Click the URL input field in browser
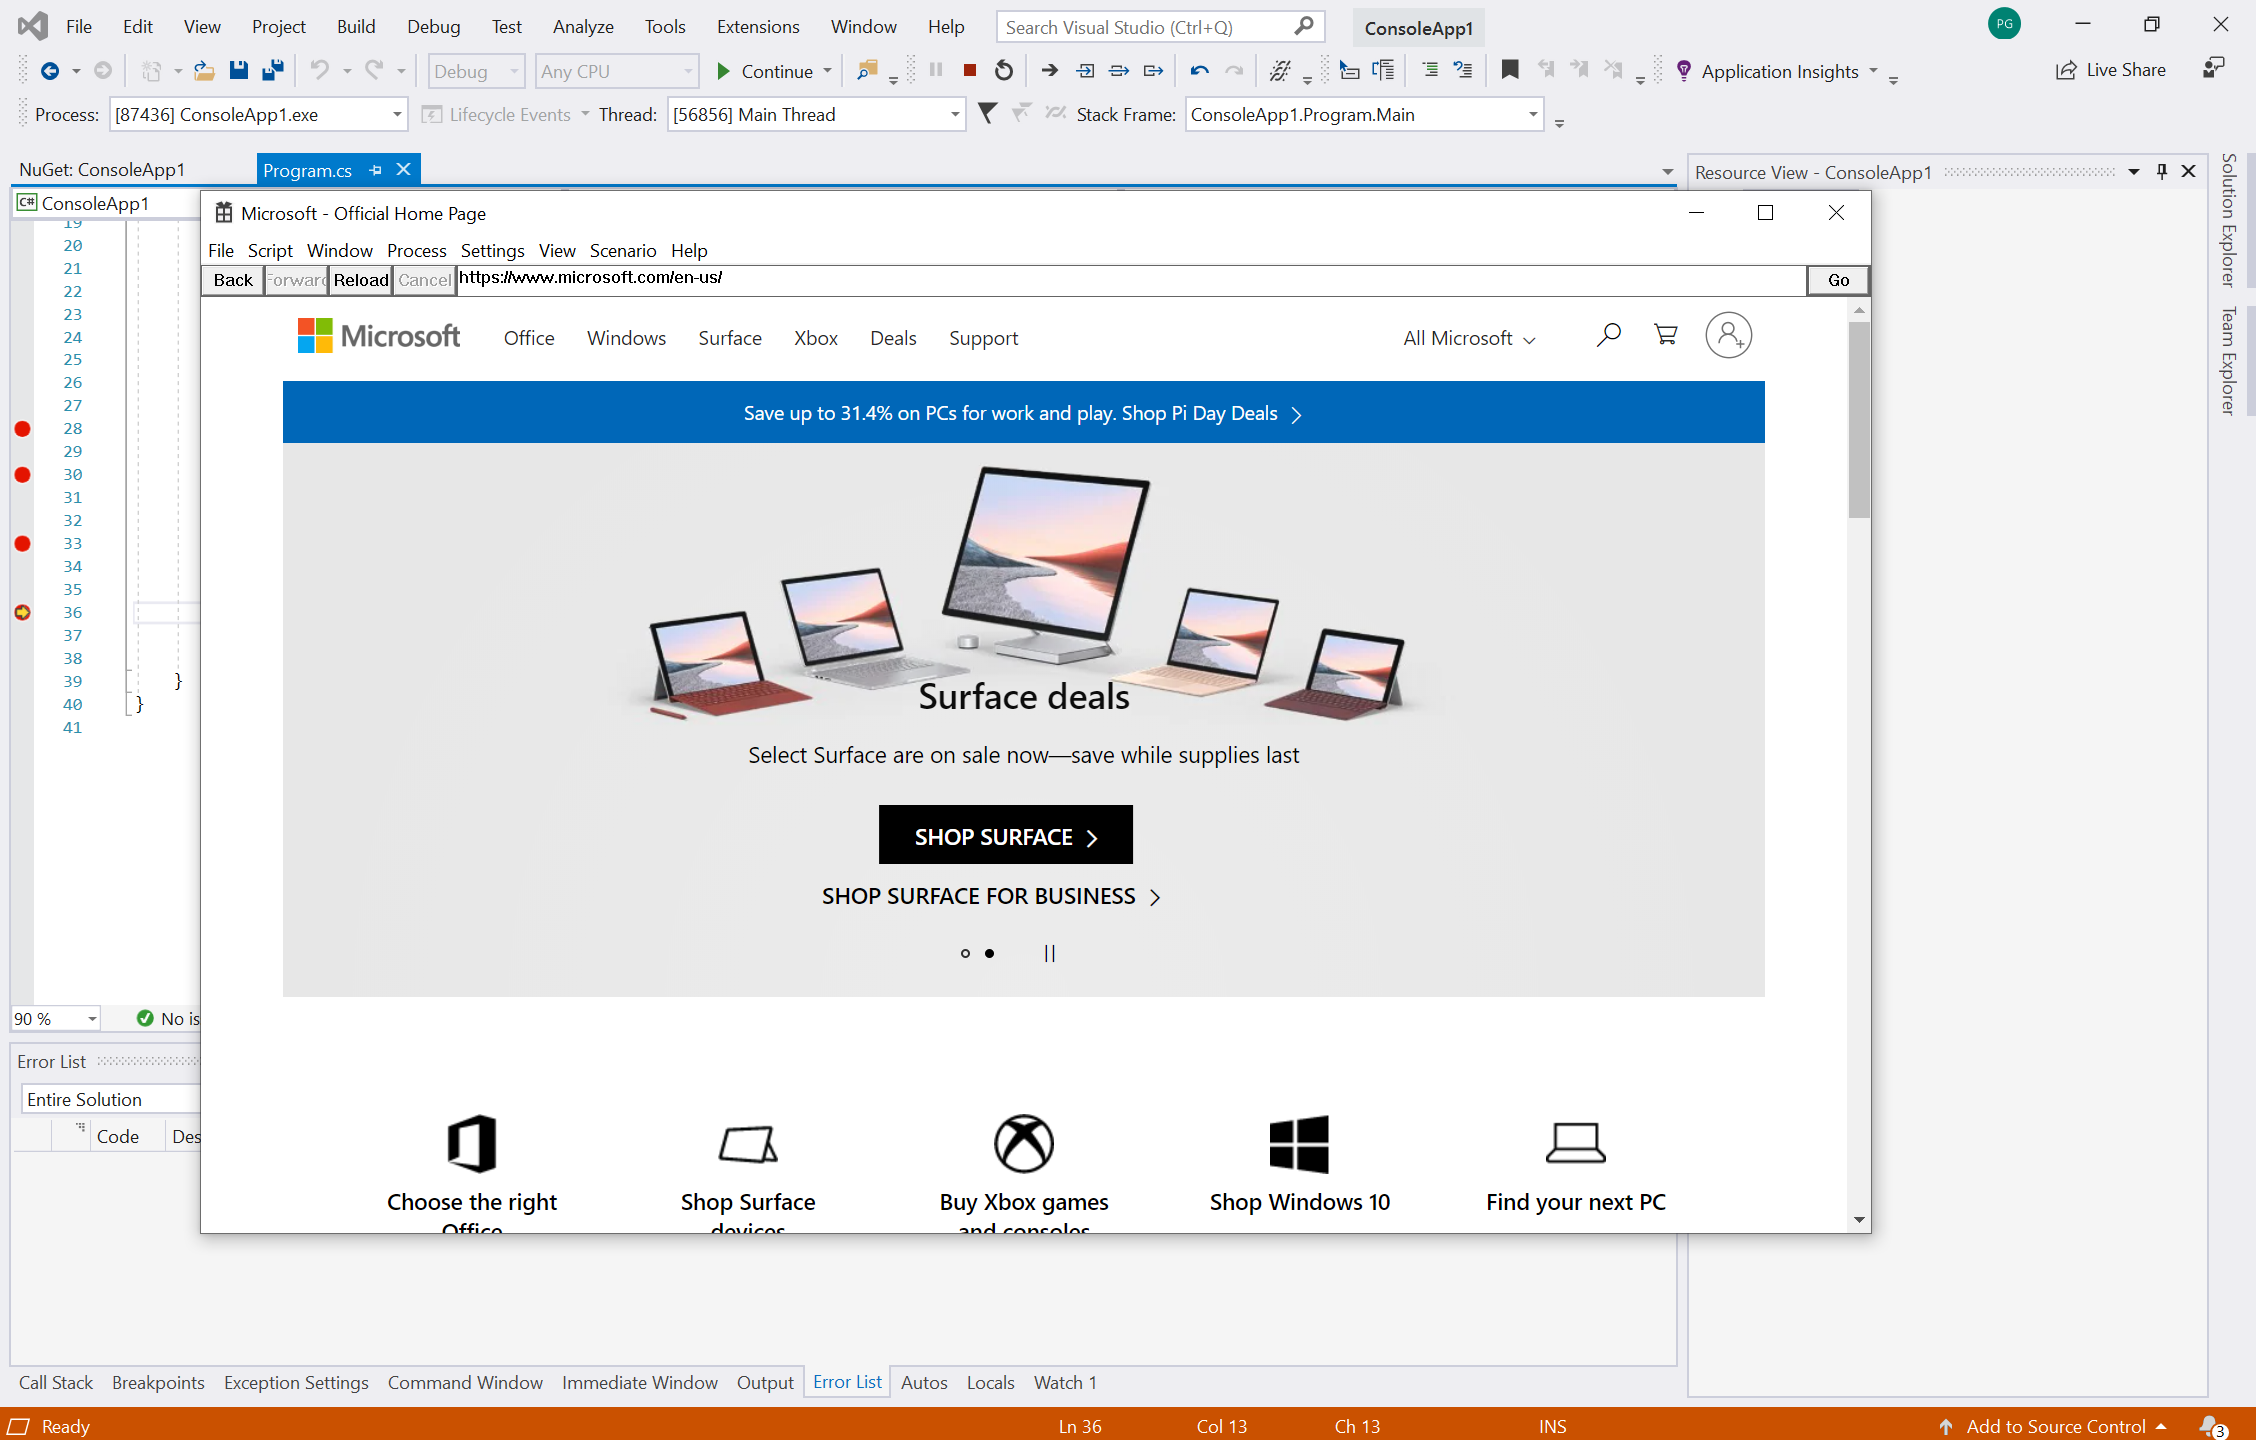2256x1440 pixels. coord(1128,278)
